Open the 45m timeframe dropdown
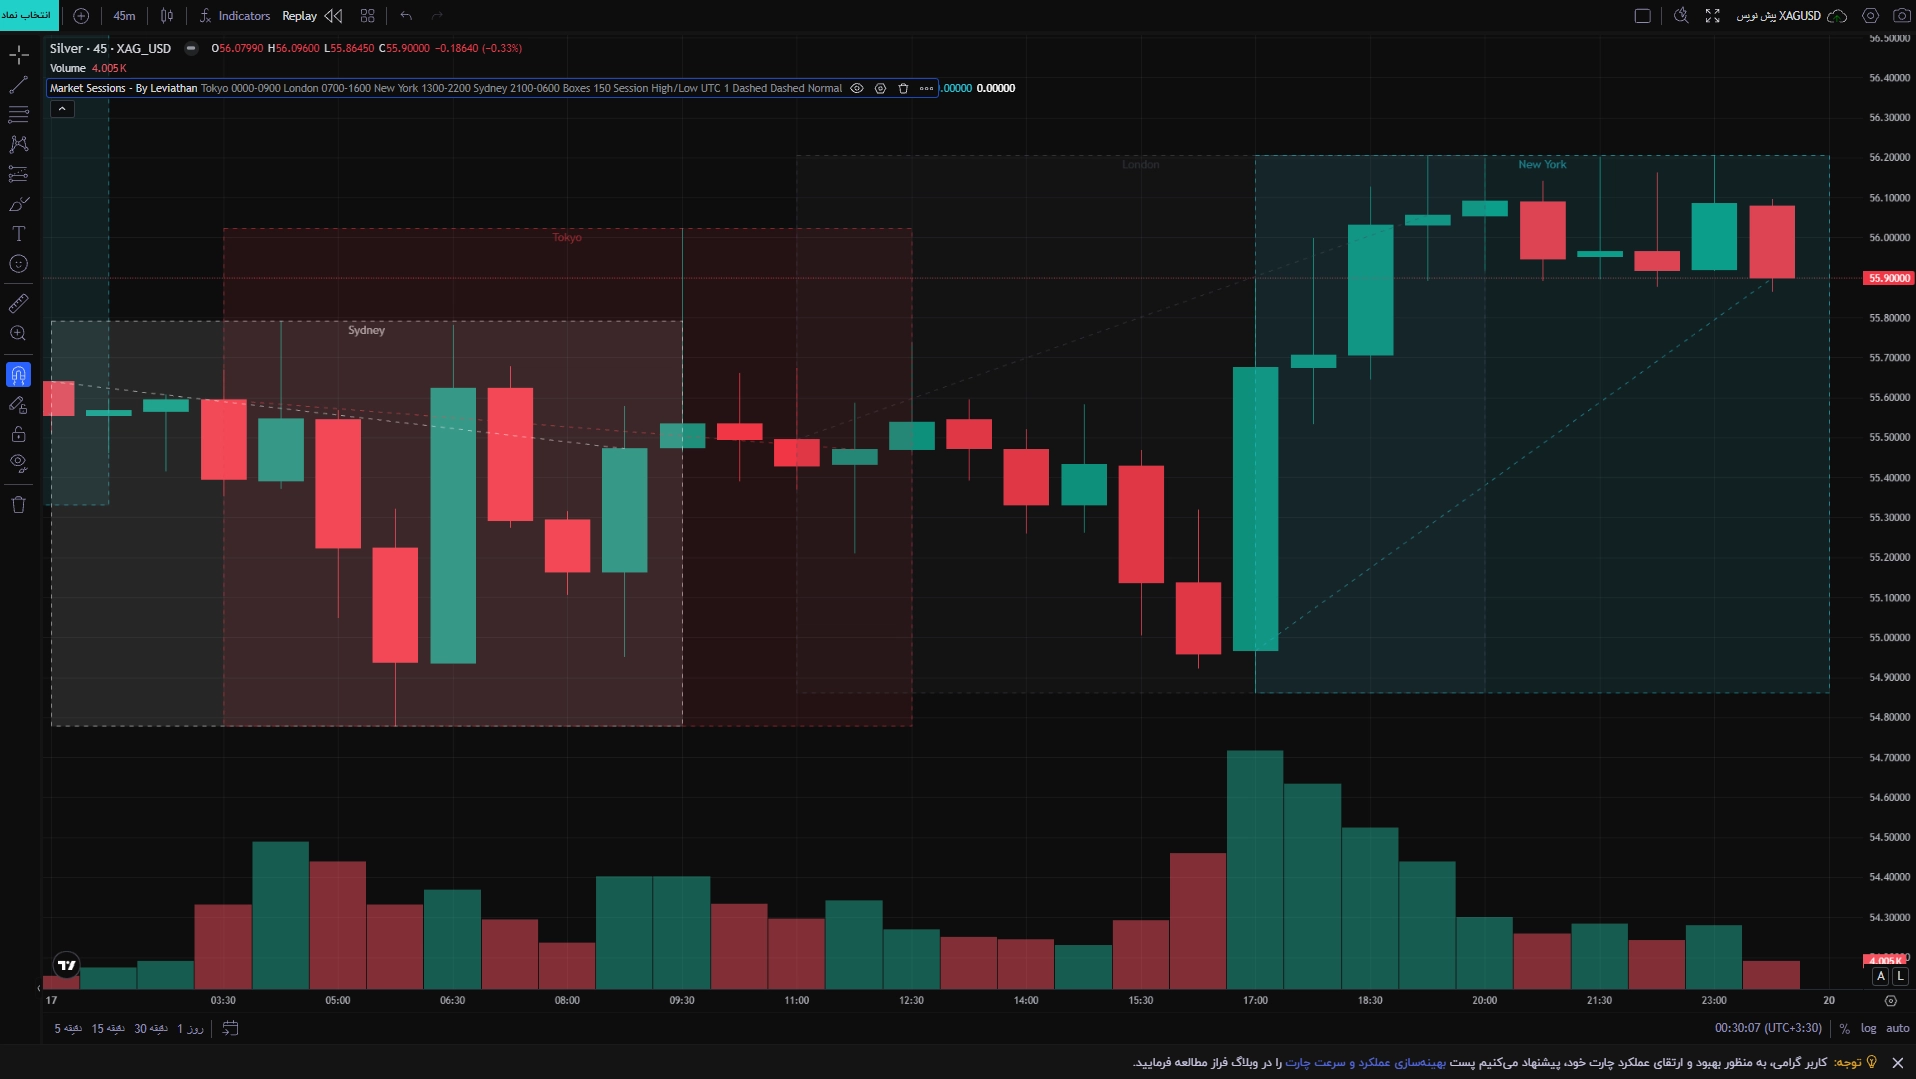Viewport: 1916px width, 1079px height. 124,16
